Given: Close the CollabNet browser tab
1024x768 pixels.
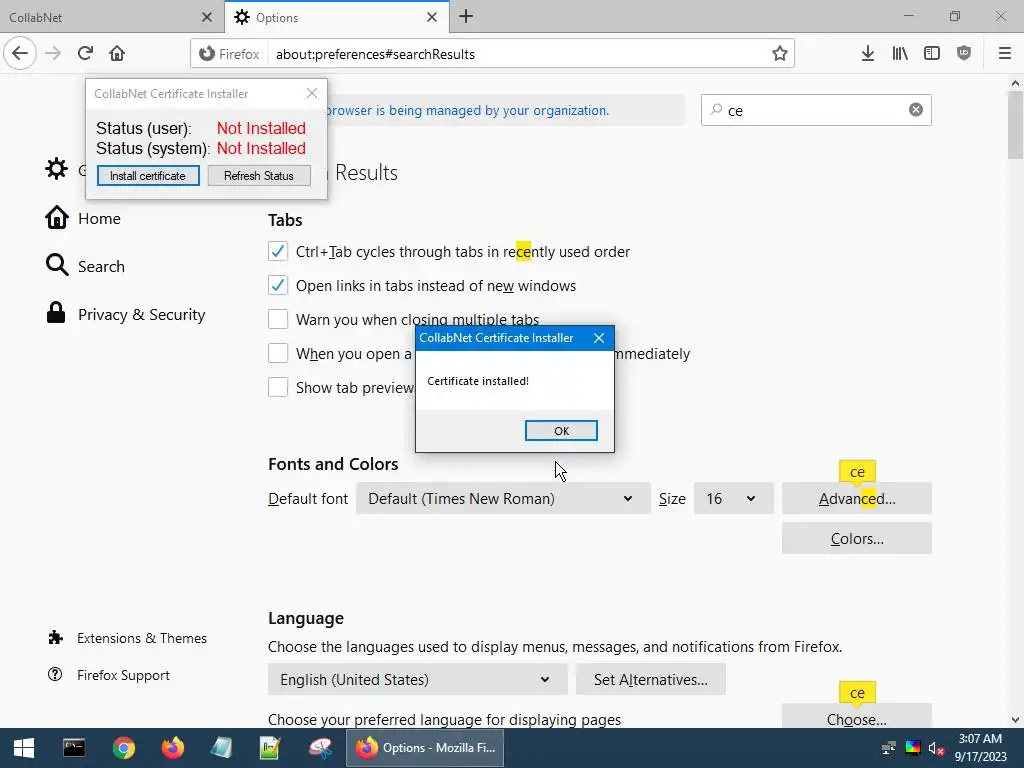Looking at the screenshot, I should pyautogui.click(x=206, y=17).
